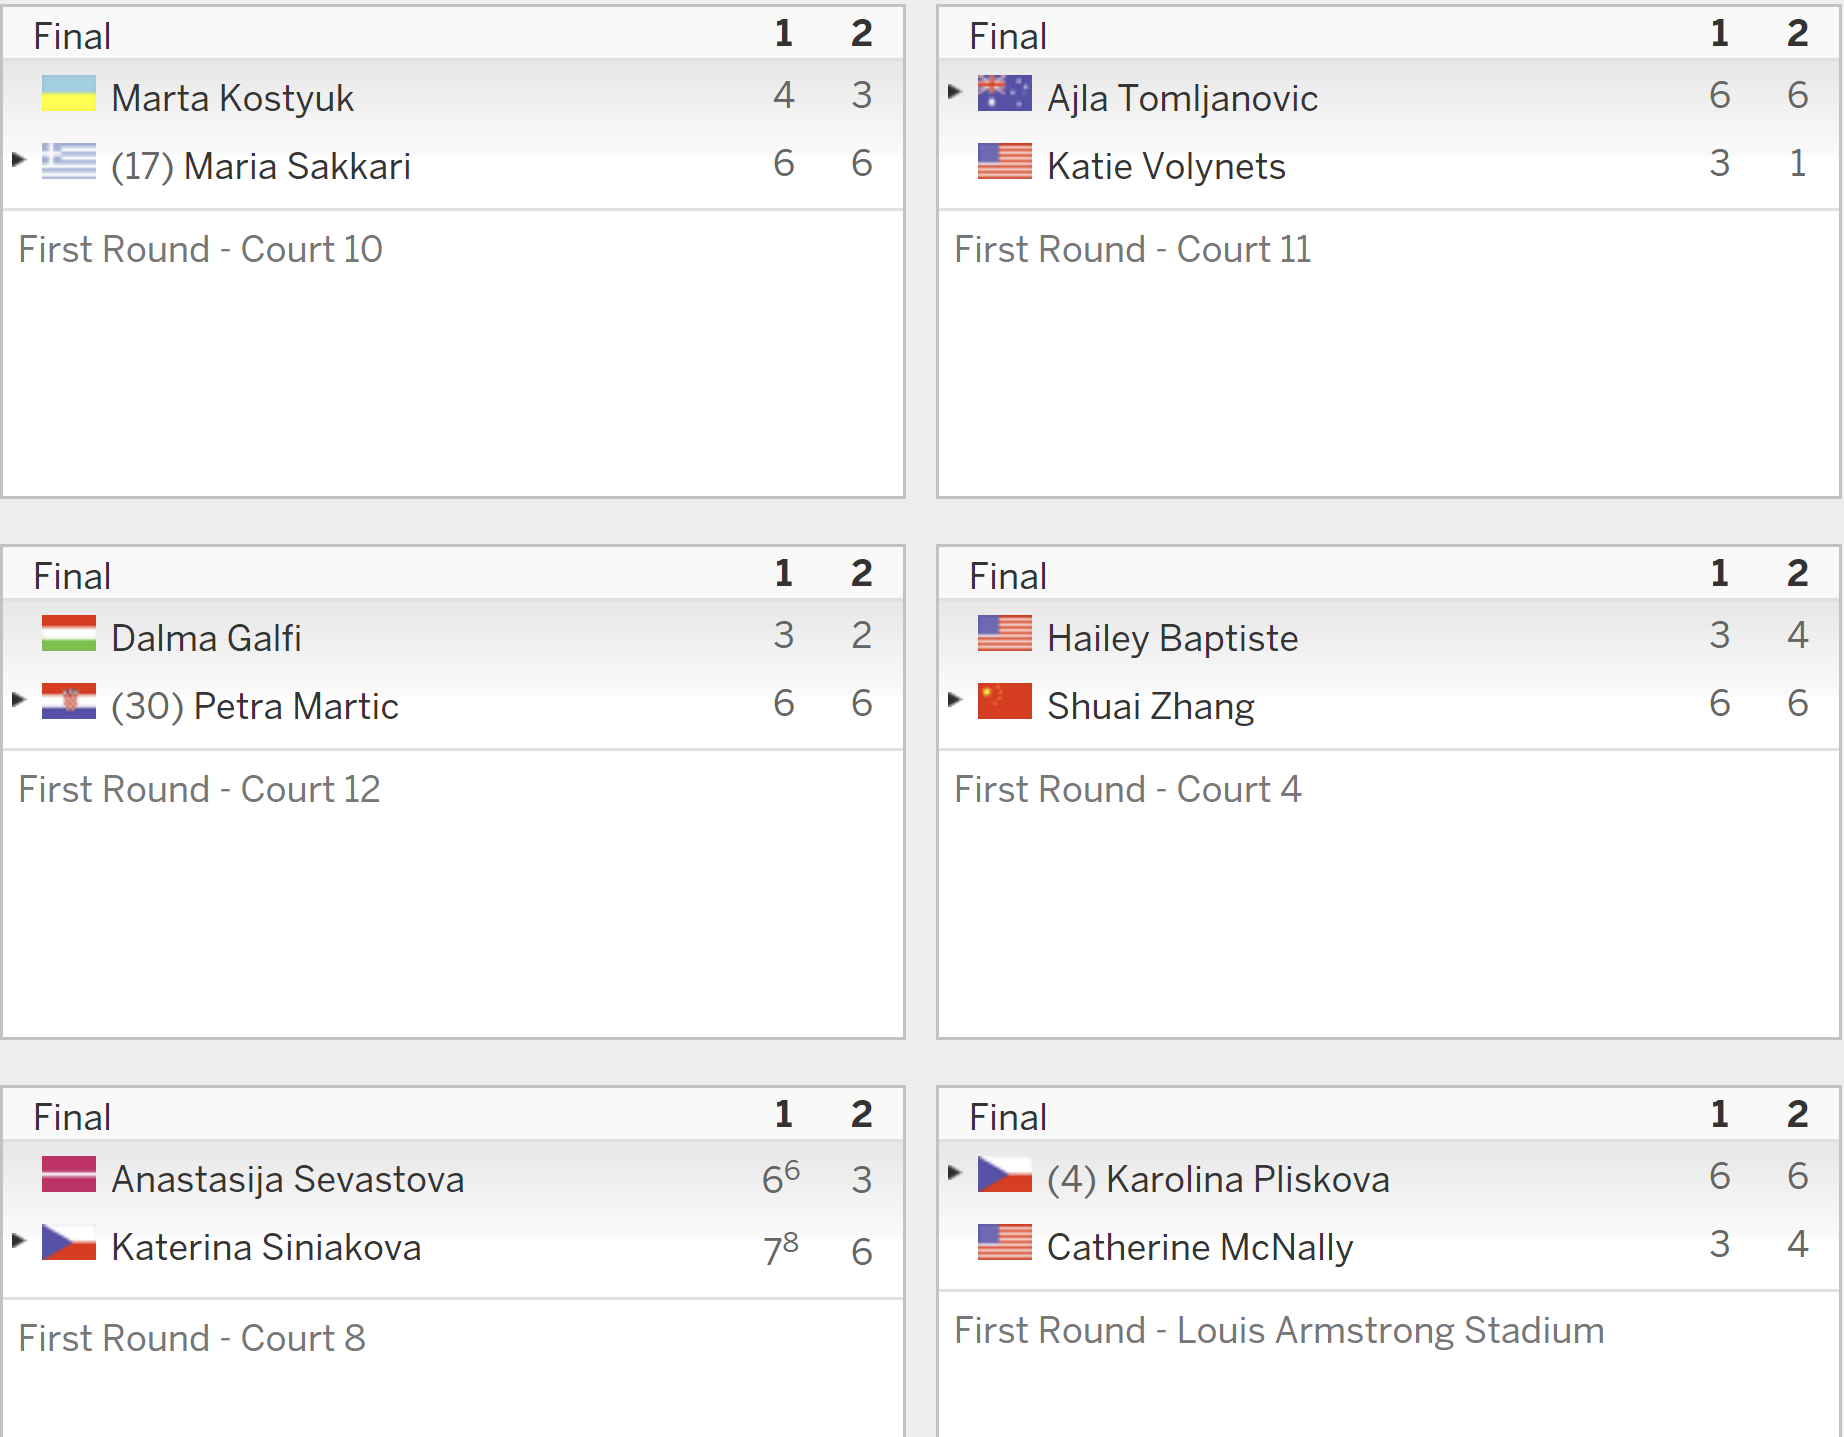
Task: Click the Croatia flag beside Petra Martic
Action: tap(69, 702)
